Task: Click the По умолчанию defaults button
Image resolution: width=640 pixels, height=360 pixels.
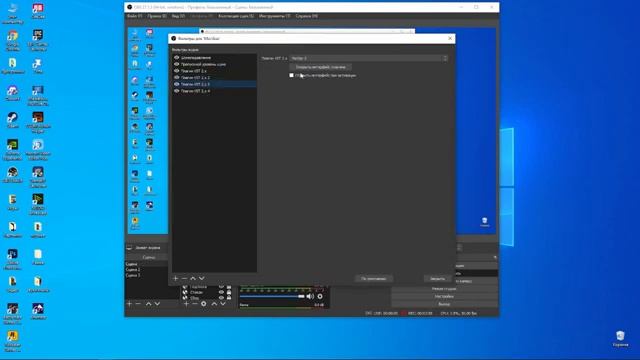Action: (x=373, y=278)
